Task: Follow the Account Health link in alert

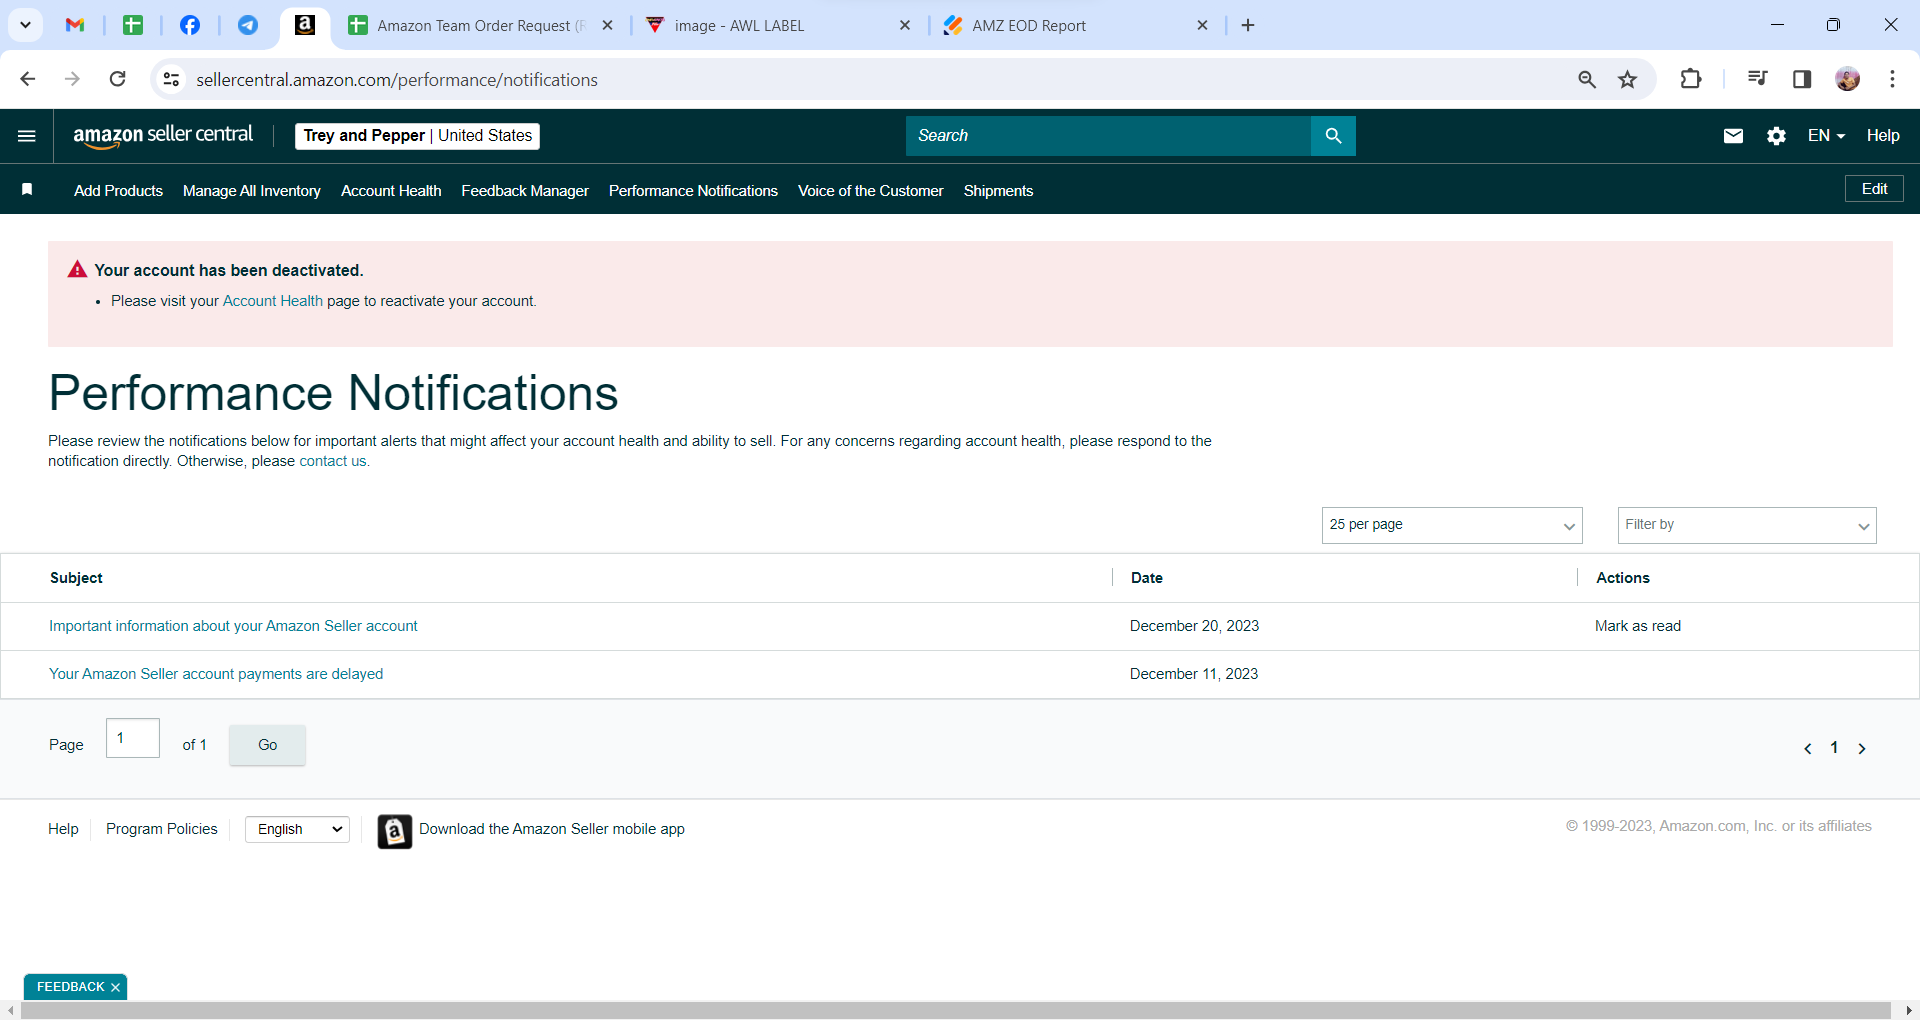Action: pos(273,301)
